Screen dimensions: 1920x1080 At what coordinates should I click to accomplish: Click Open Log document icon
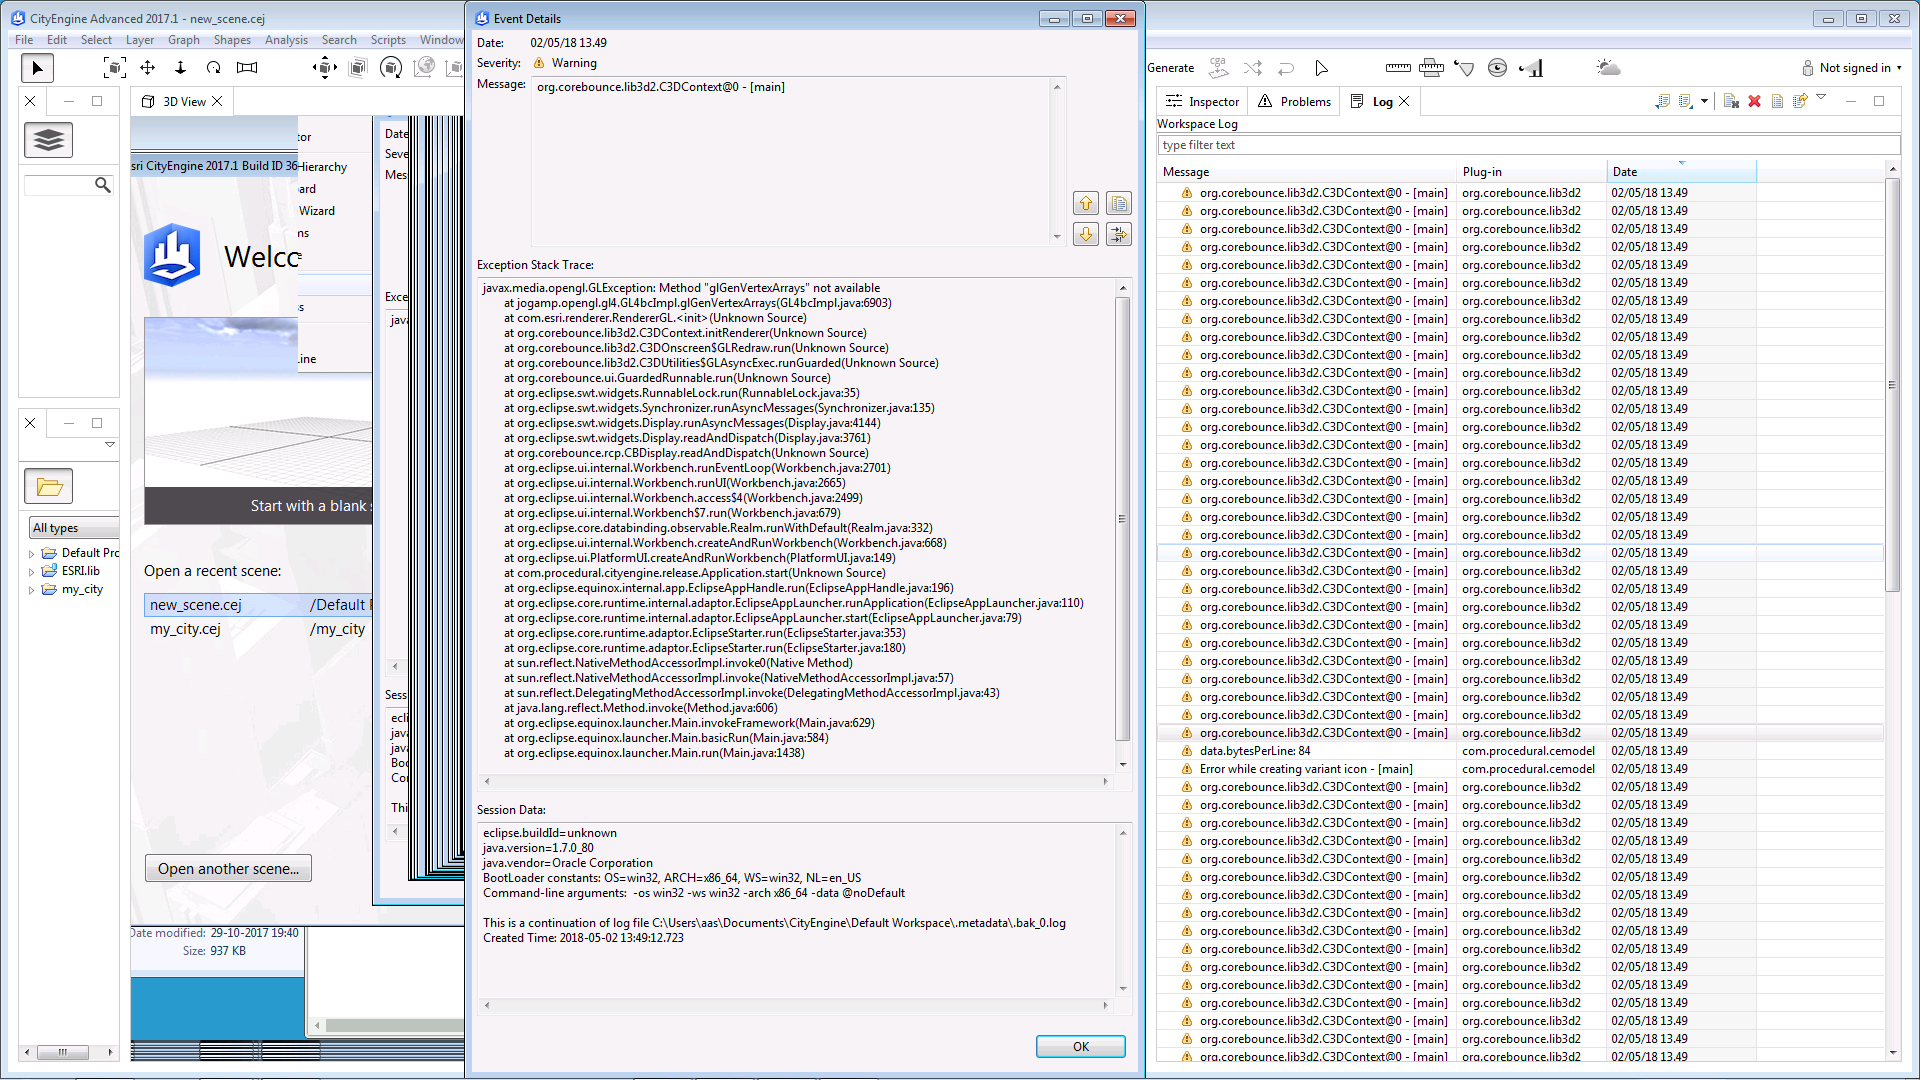point(1777,101)
